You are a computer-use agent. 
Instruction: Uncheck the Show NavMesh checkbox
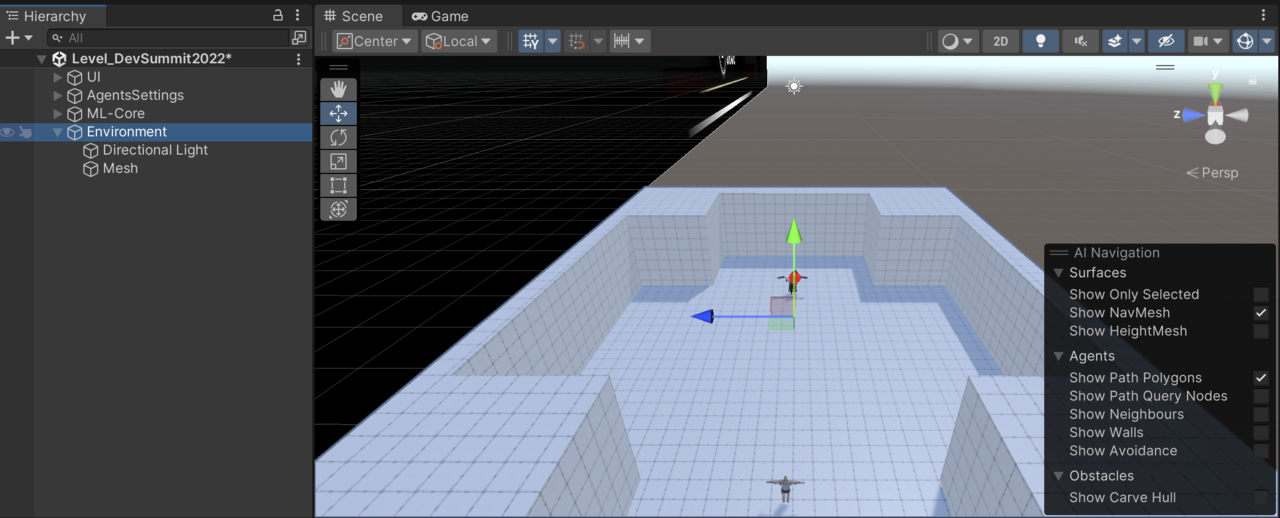click(1261, 313)
